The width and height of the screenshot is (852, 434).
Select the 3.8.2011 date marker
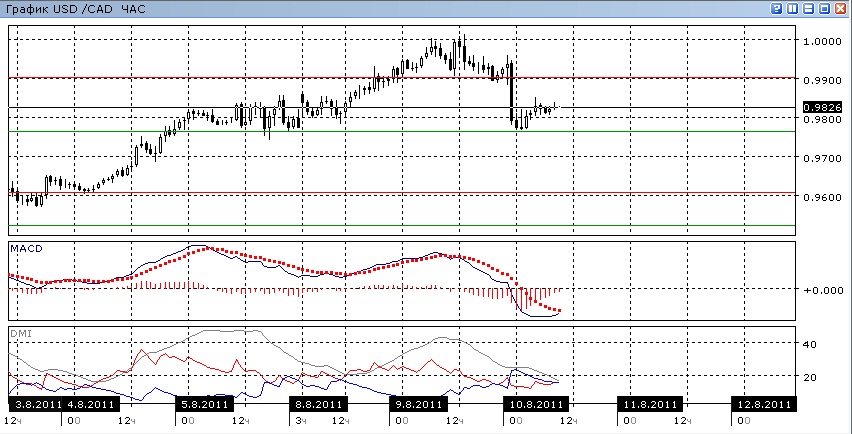click(35, 404)
